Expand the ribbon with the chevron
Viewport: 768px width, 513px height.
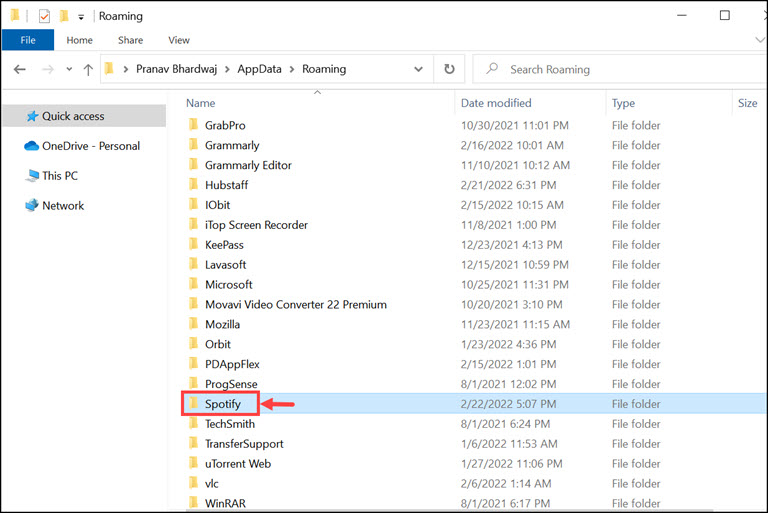coord(760,40)
